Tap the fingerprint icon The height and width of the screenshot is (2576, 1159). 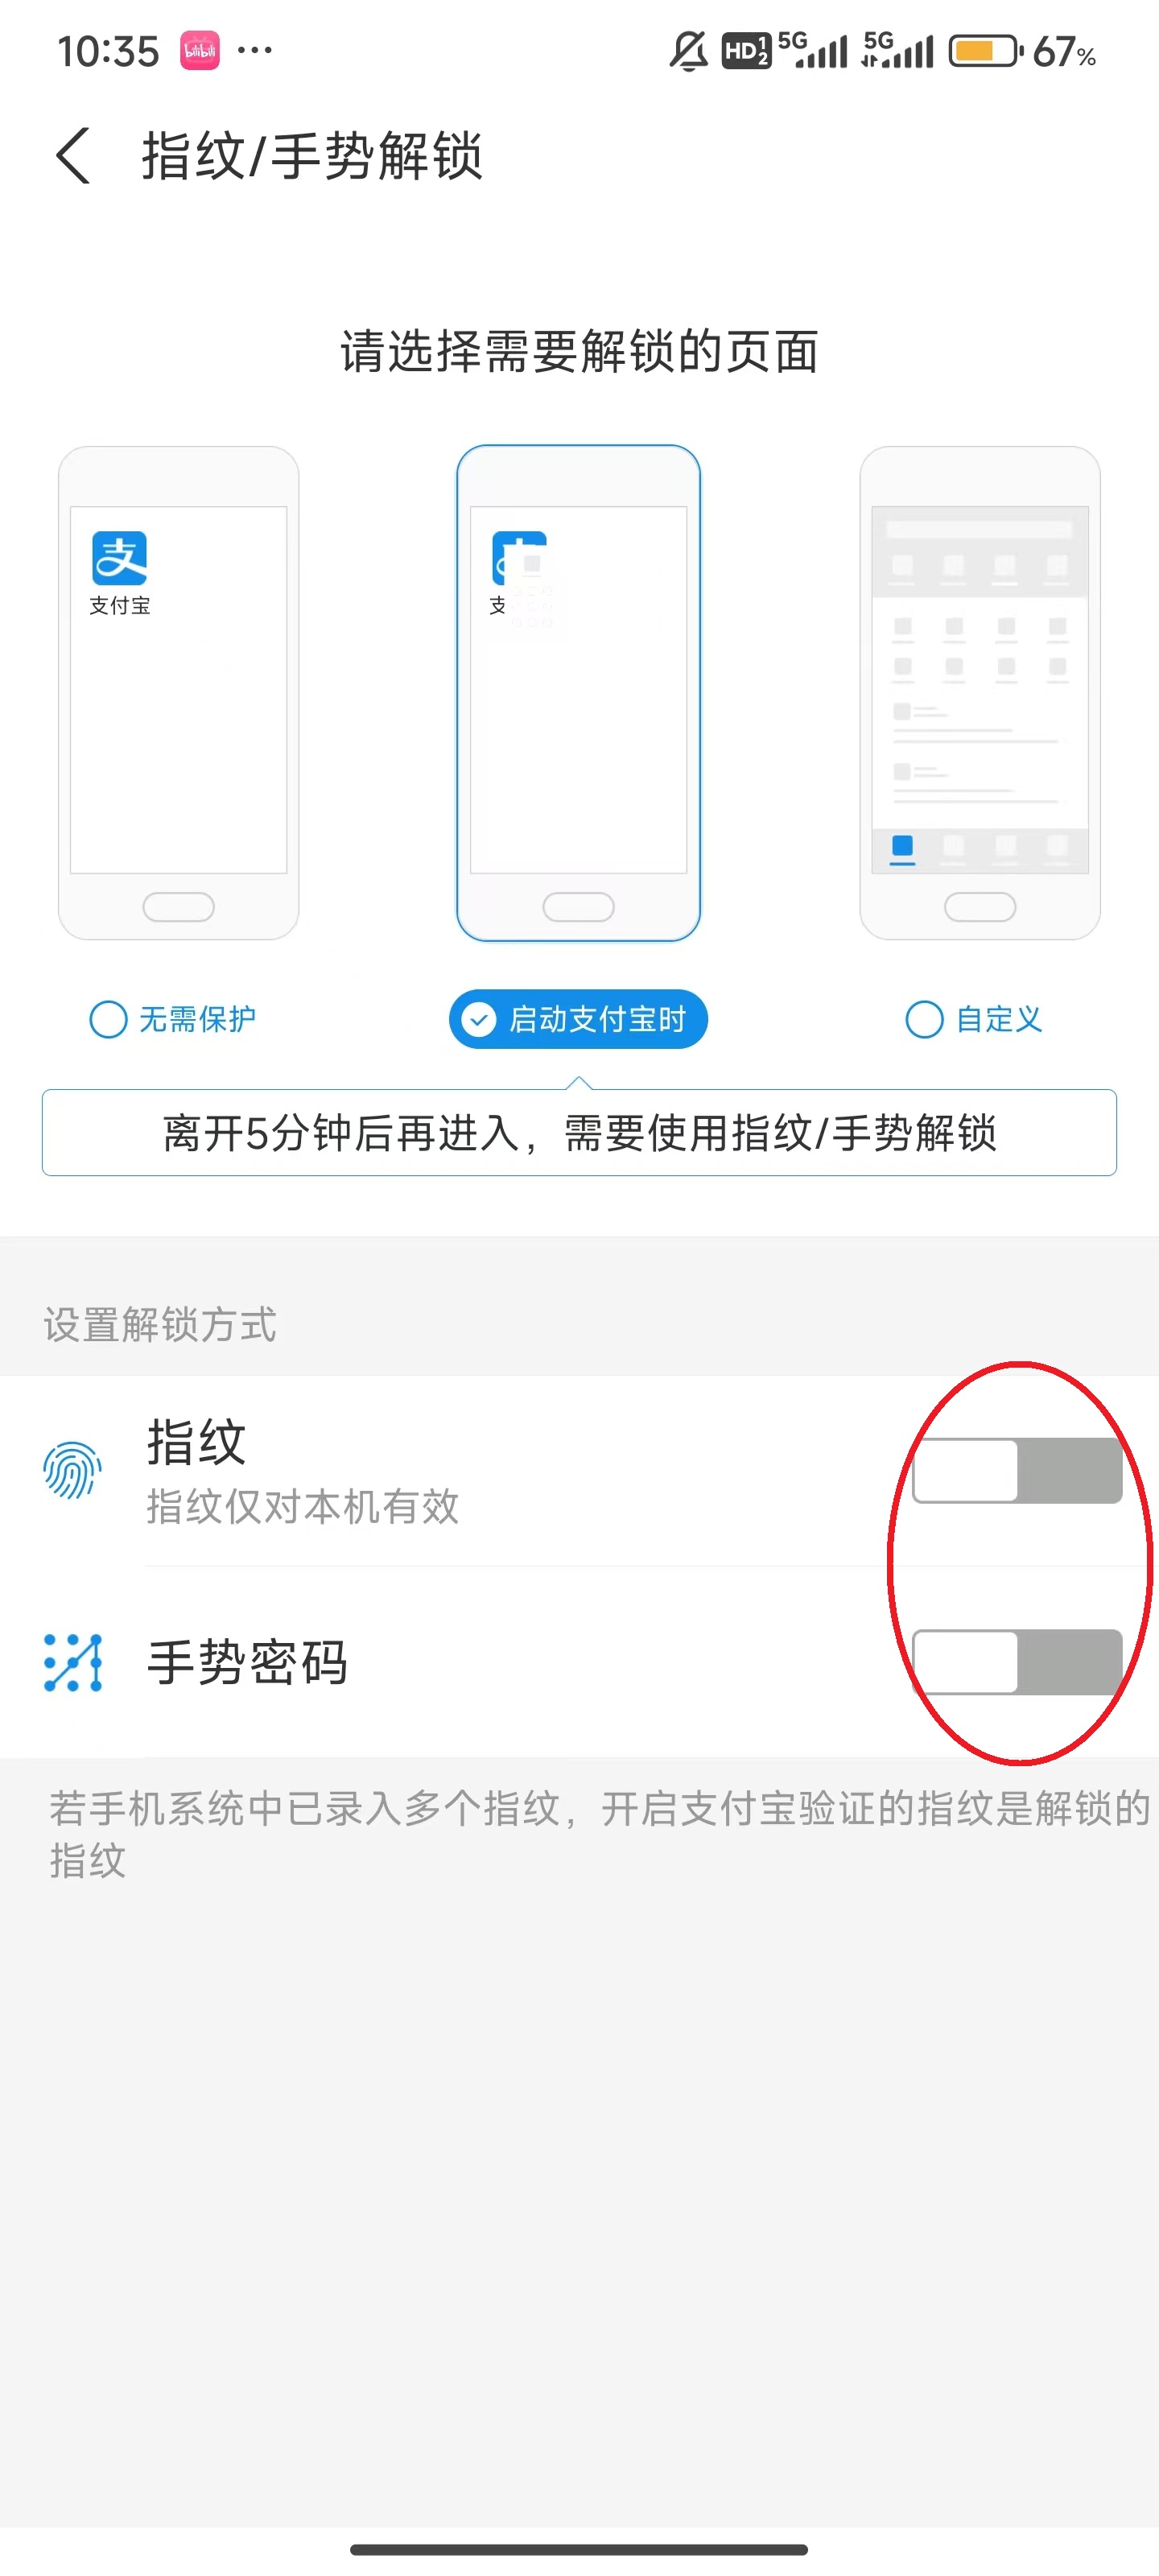(x=72, y=1470)
